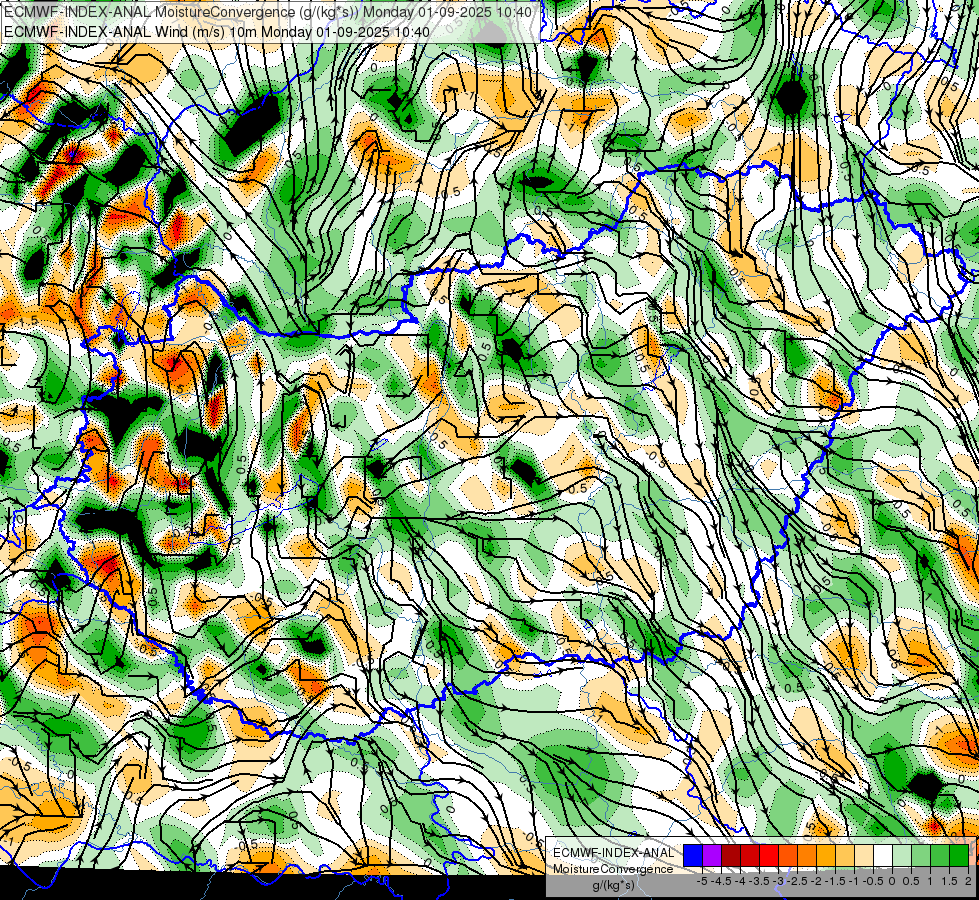The image size is (979, 900).
Task: Select the legend swatch between -3.5 and -3
Action: (769, 856)
